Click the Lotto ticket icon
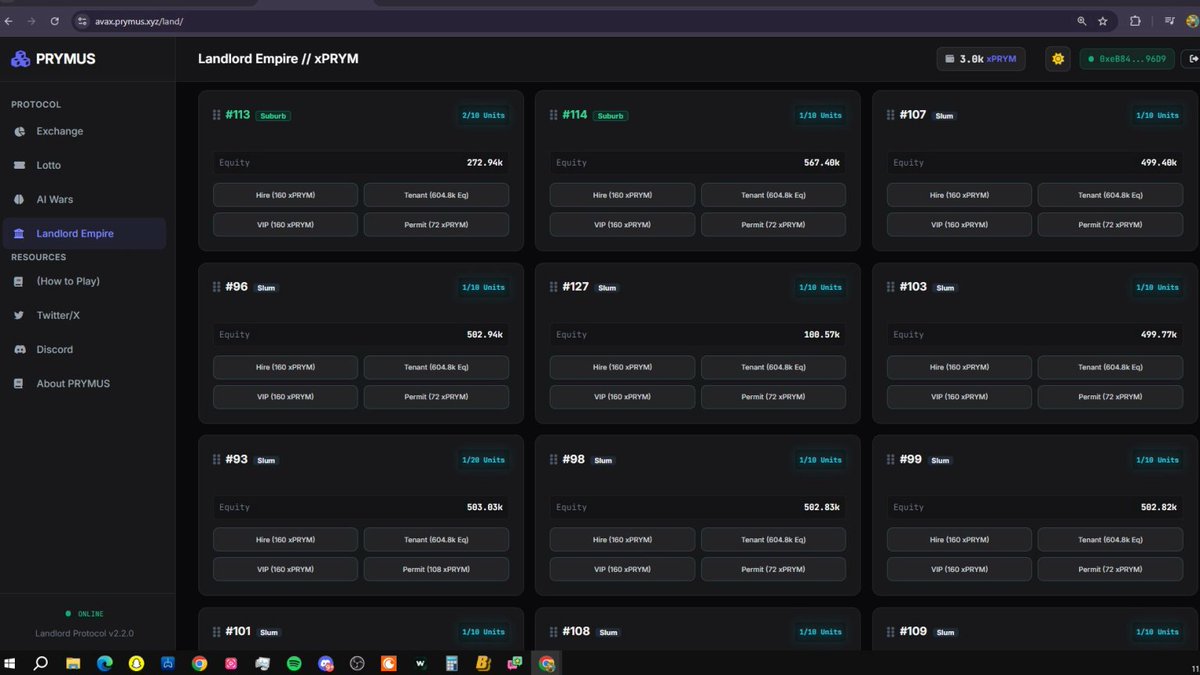The width and height of the screenshot is (1200, 675). [19, 165]
